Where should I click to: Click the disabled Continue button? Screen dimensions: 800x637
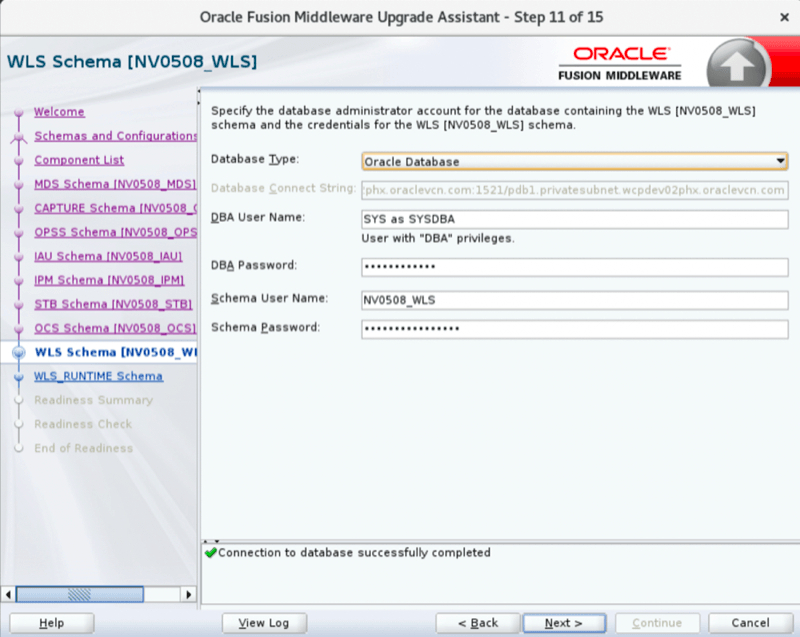tap(657, 623)
